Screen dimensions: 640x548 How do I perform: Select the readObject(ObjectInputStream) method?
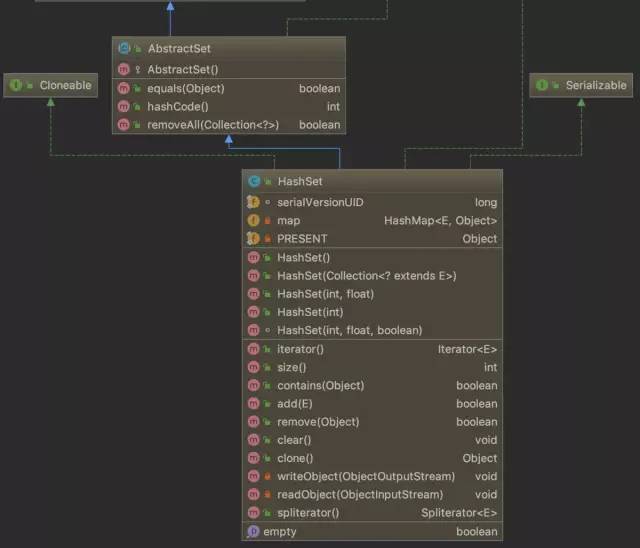[x=360, y=495]
